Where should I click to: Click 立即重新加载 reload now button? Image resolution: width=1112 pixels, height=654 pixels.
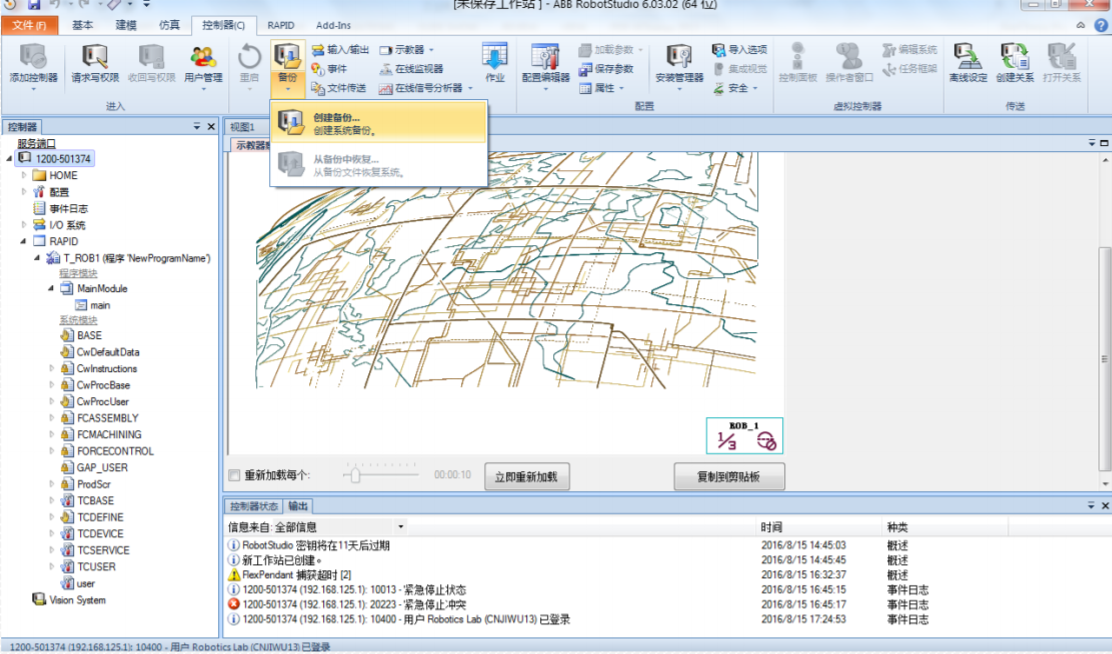[x=526, y=477]
